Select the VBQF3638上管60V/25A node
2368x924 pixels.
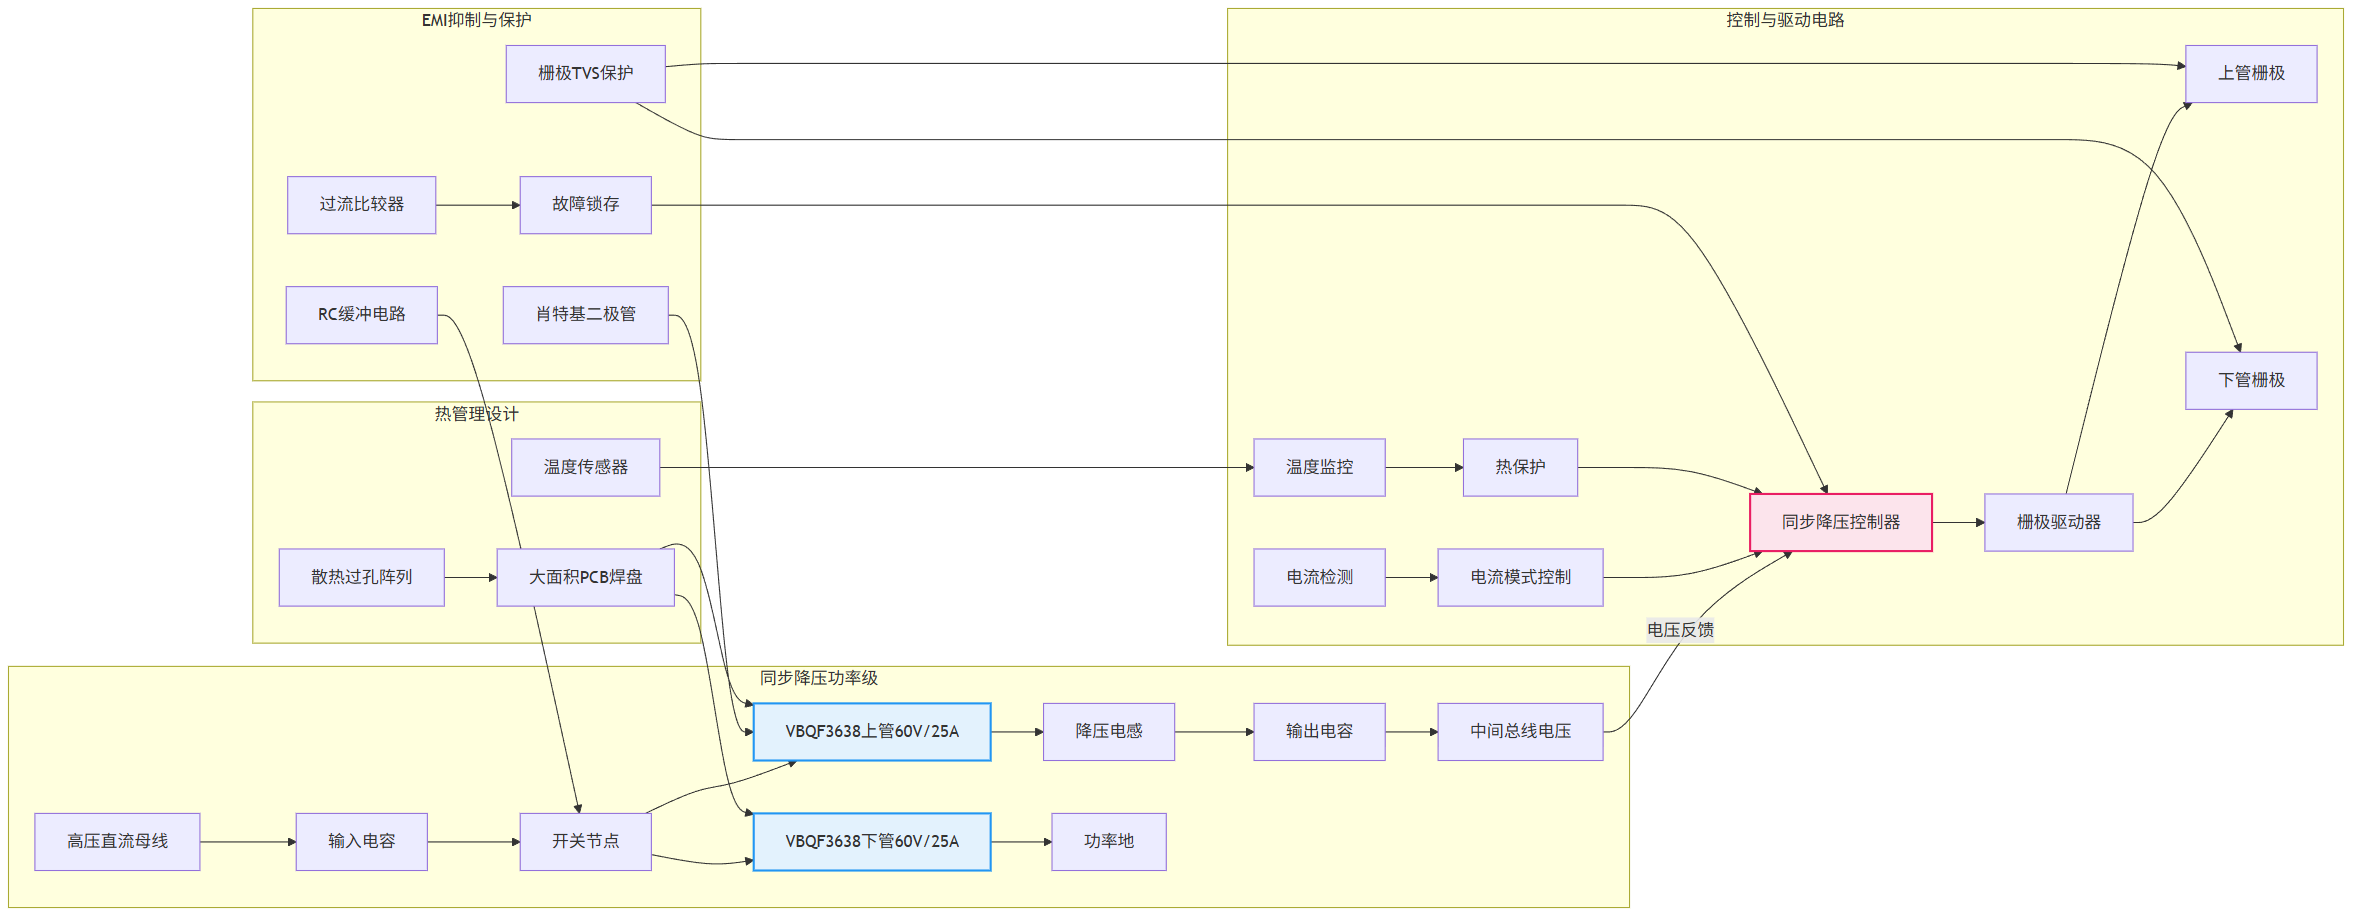(x=872, y=732)
